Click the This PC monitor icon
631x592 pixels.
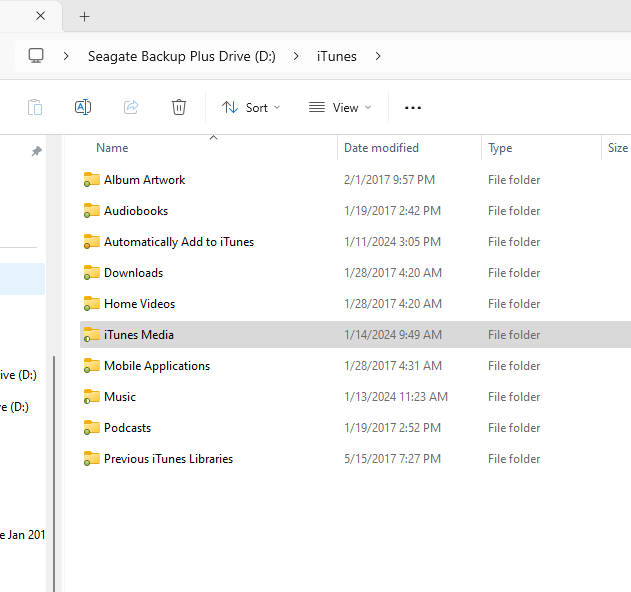click(36, 56)
